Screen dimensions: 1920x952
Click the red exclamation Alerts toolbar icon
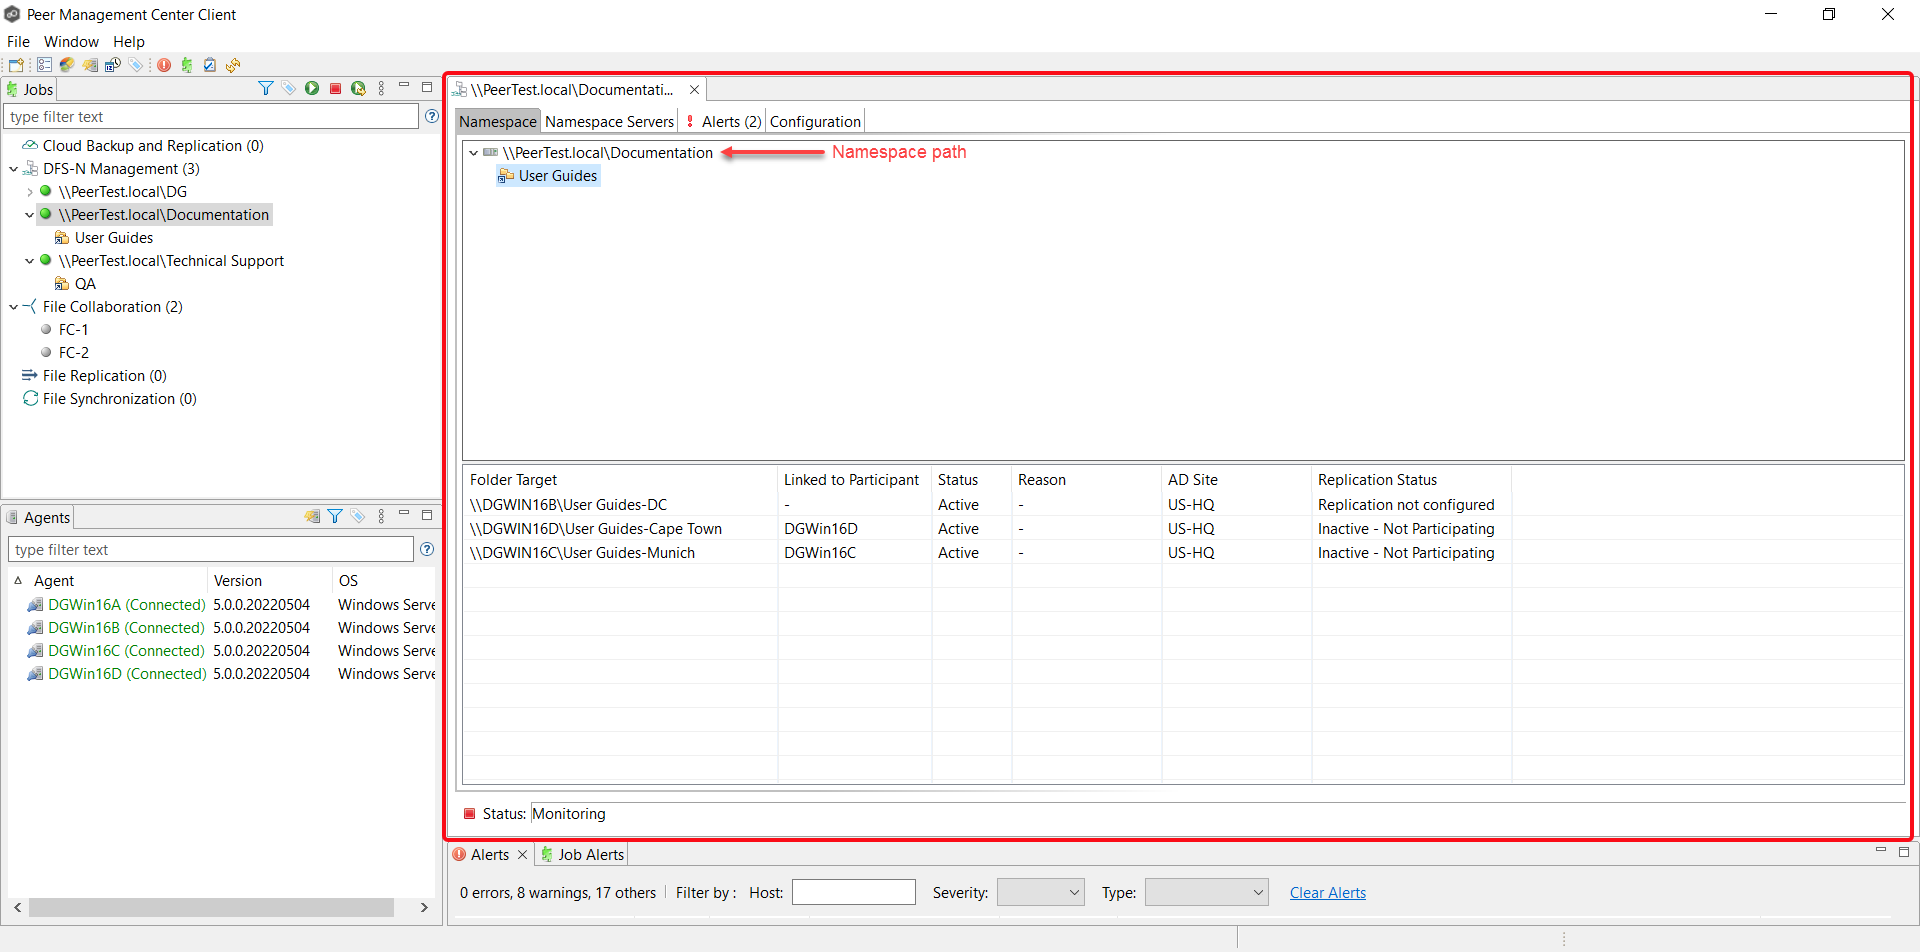[164, 65]
